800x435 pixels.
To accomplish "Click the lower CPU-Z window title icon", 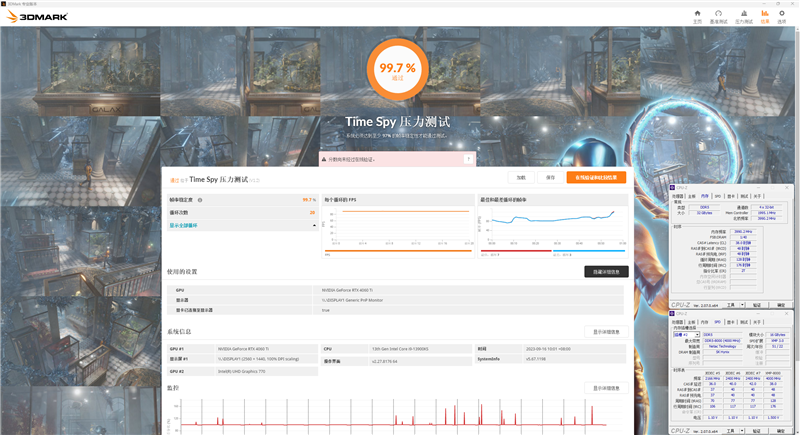I will click(672, 314).
